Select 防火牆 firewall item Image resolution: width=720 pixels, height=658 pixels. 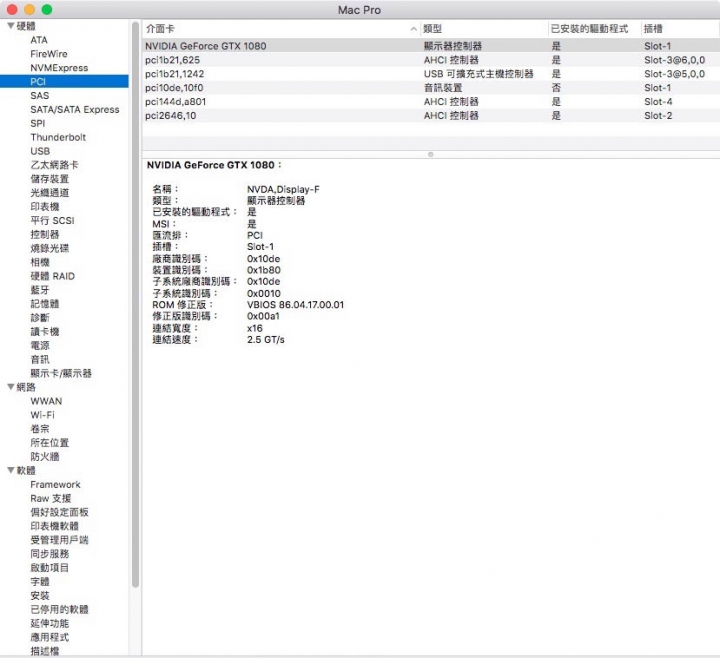(x=45, y=456)
